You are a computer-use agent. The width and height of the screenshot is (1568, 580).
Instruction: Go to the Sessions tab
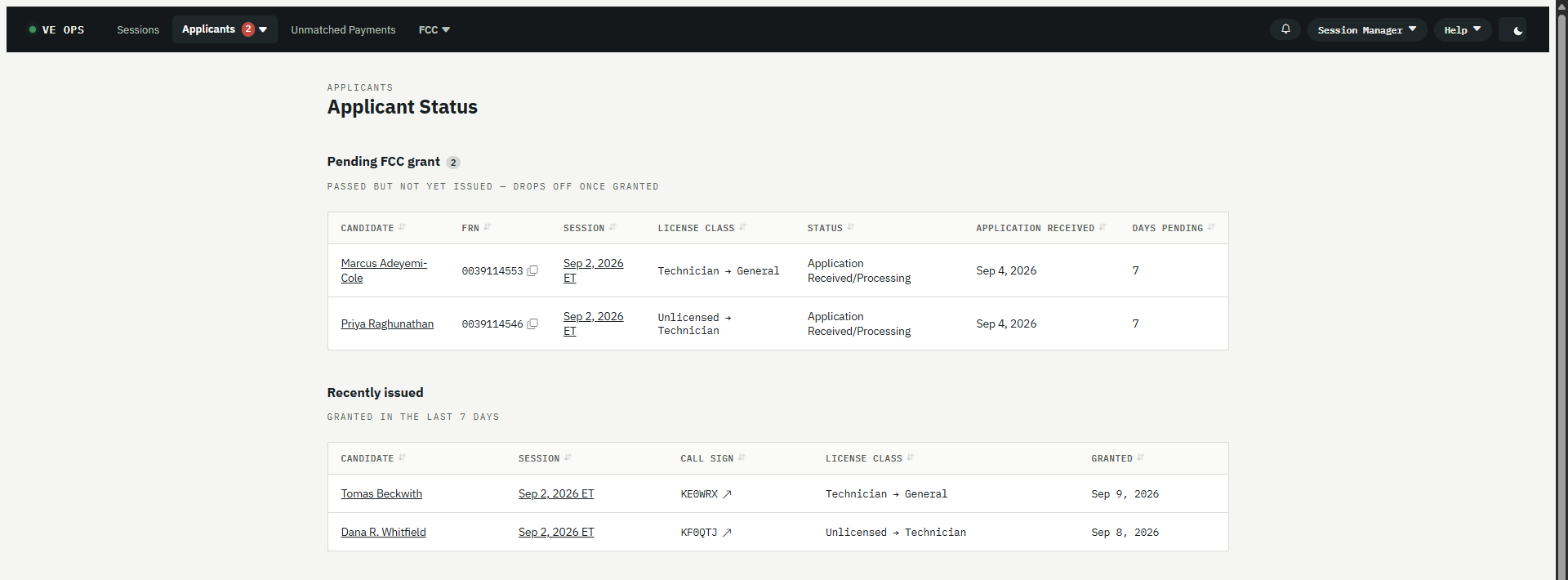(138, 30)
